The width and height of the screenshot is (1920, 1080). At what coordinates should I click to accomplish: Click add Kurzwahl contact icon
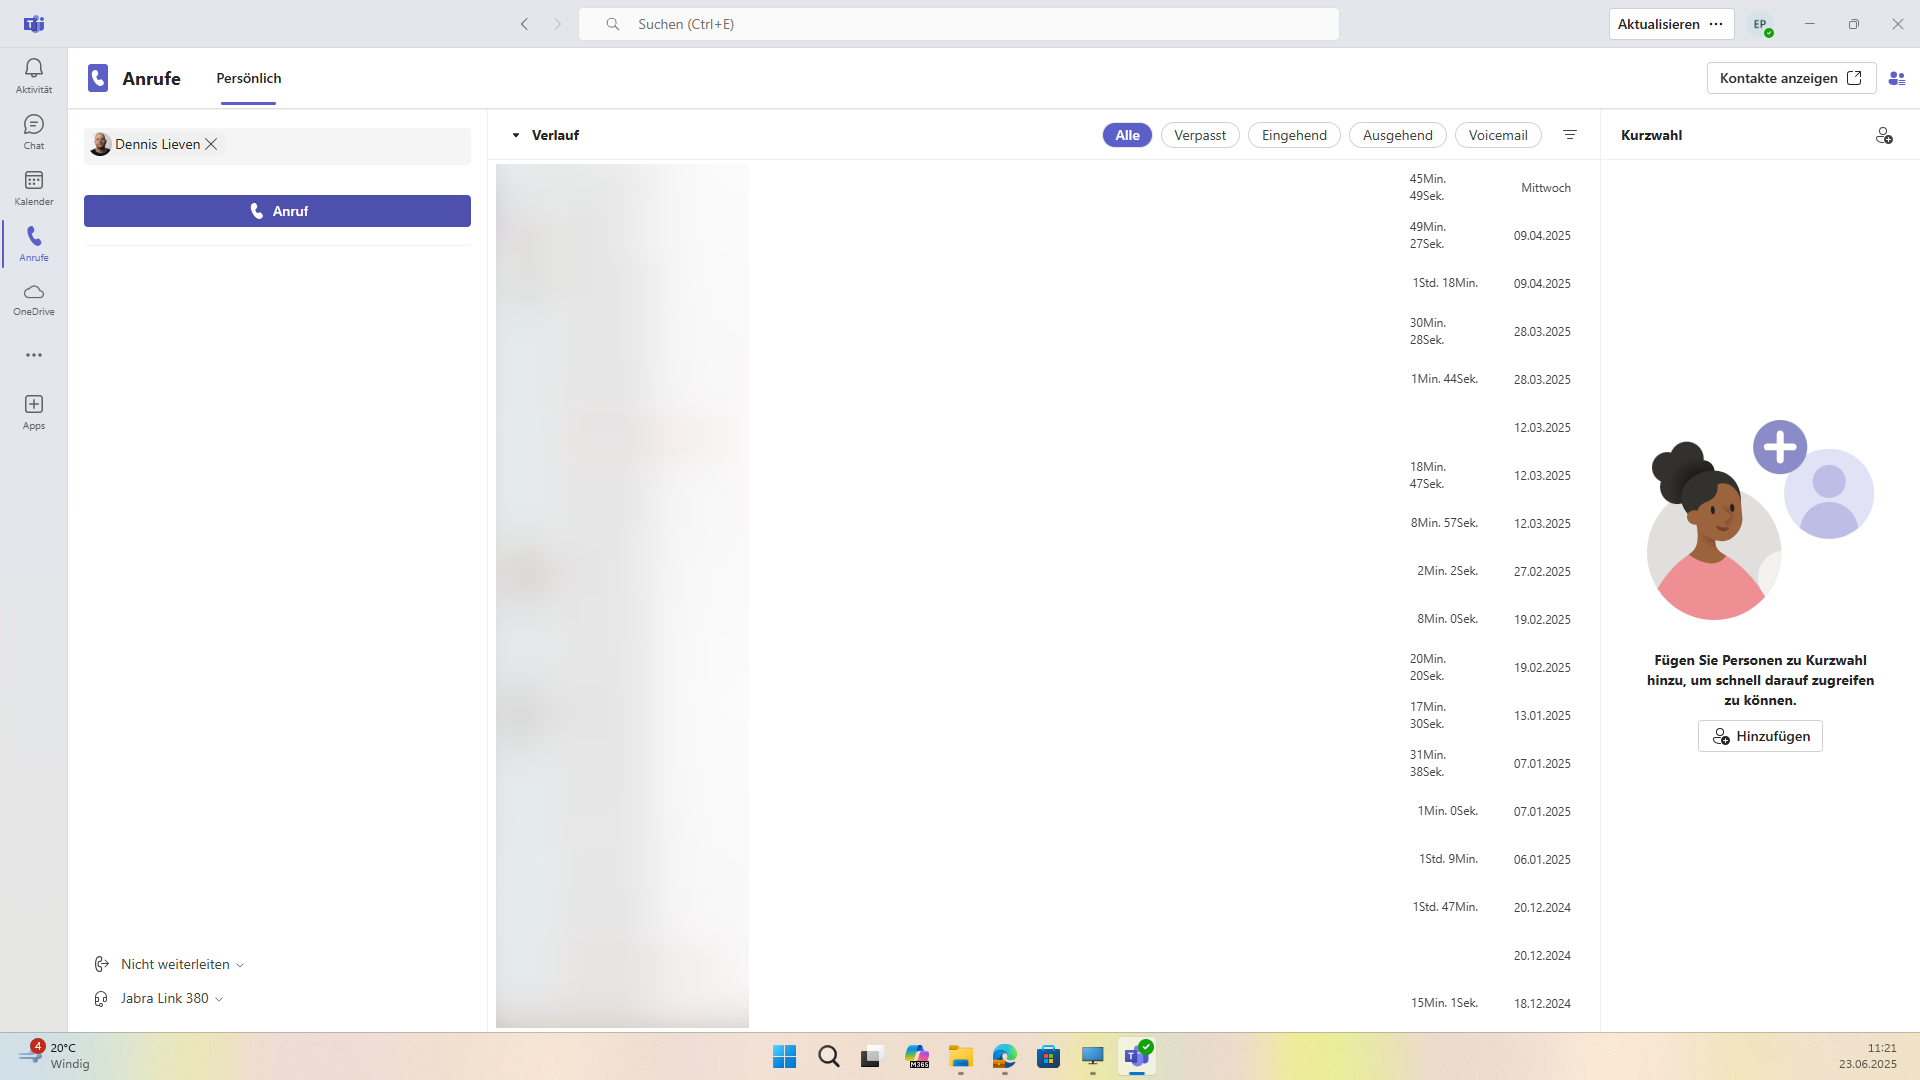[x=1884, y=135]
